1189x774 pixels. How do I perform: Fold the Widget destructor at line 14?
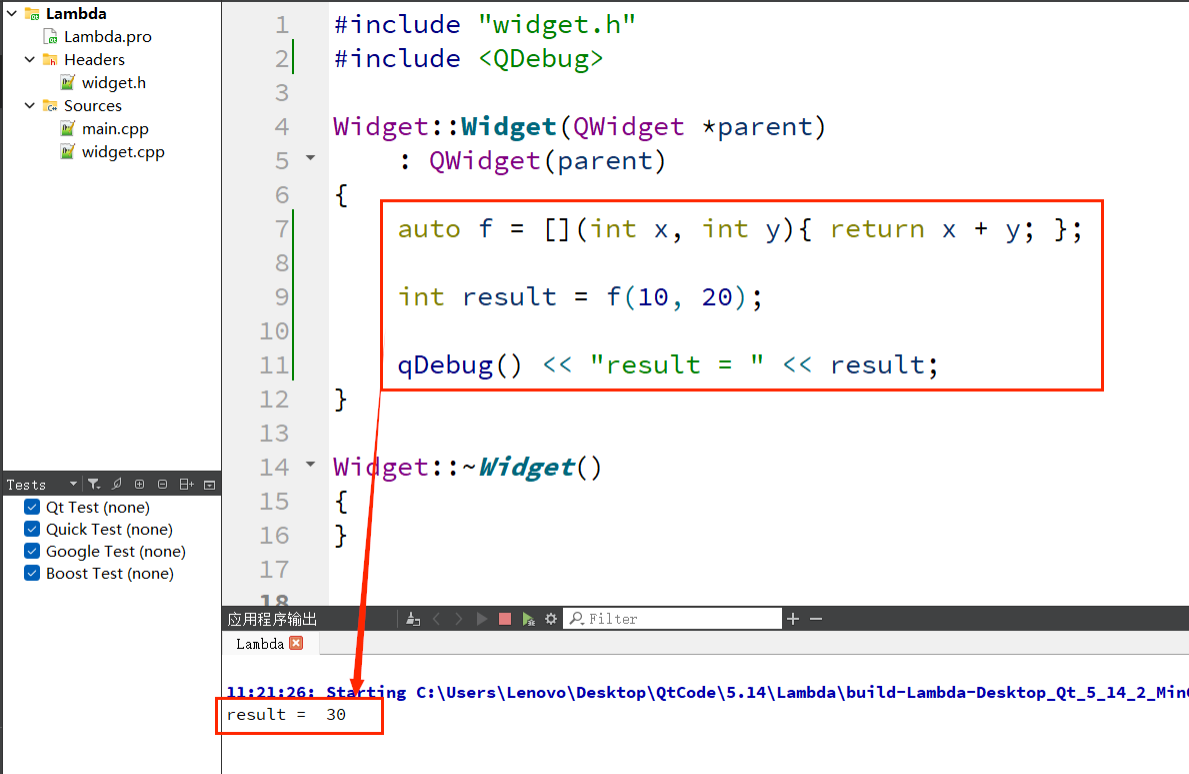tap(310, 463)
